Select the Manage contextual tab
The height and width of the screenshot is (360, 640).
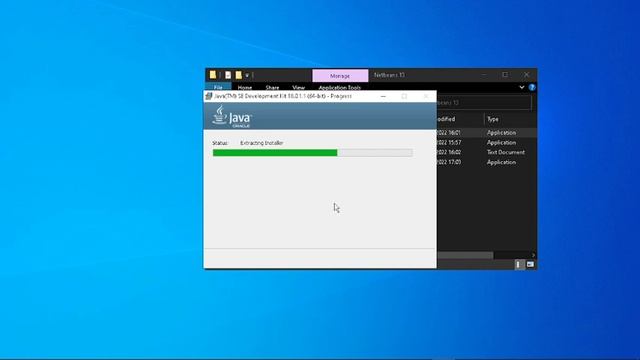tap(340, 76)
